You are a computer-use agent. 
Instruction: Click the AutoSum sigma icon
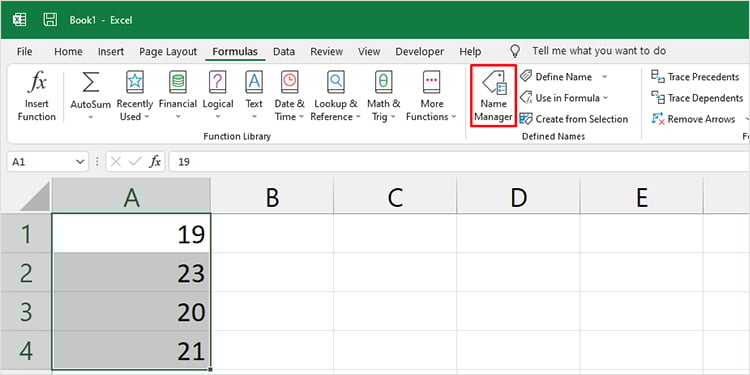coord(90,82)
